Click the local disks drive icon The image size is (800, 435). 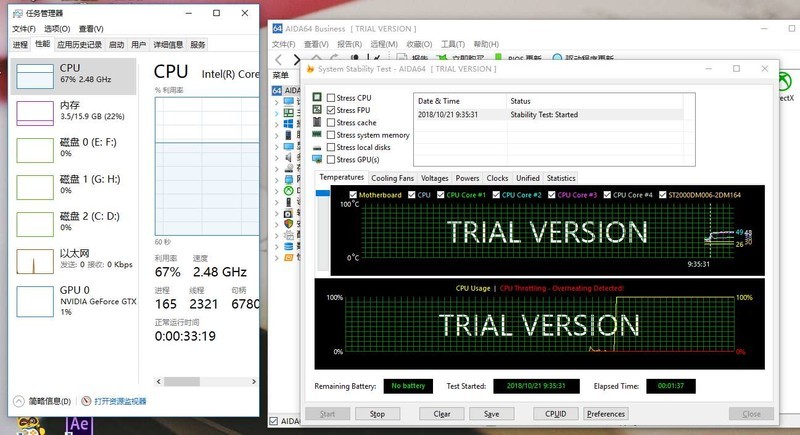click(317, 147)
